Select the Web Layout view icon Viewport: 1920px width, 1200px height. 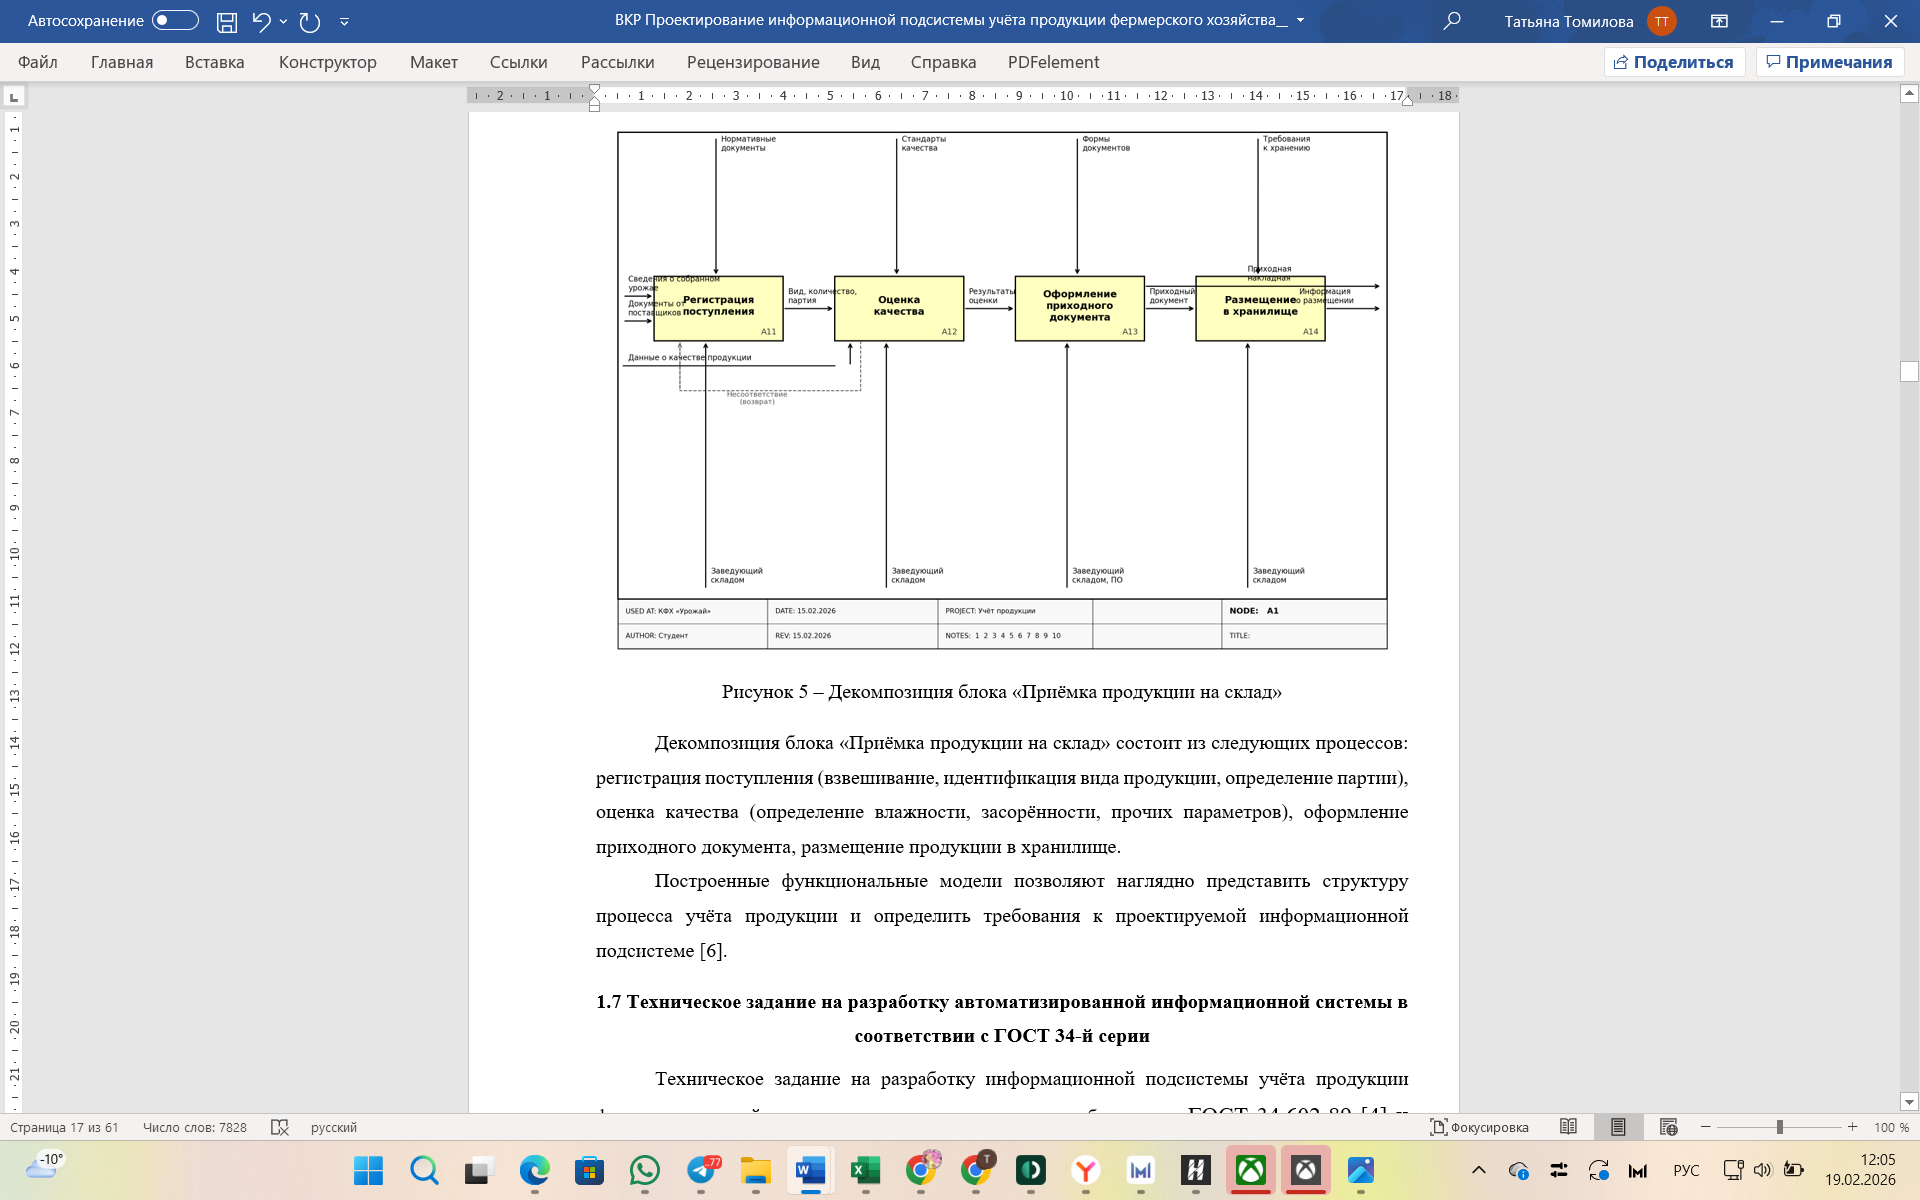[x=1668, y=1127]
